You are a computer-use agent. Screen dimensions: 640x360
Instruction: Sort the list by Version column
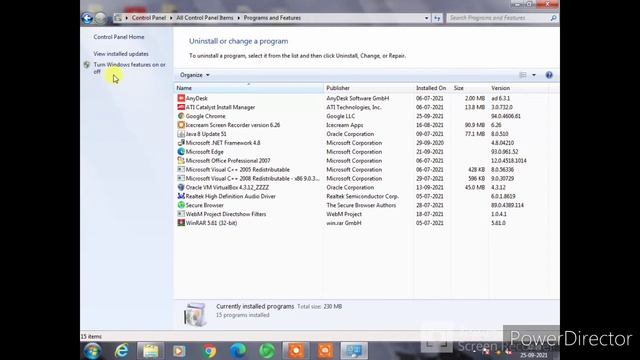[x=518, y=88]
